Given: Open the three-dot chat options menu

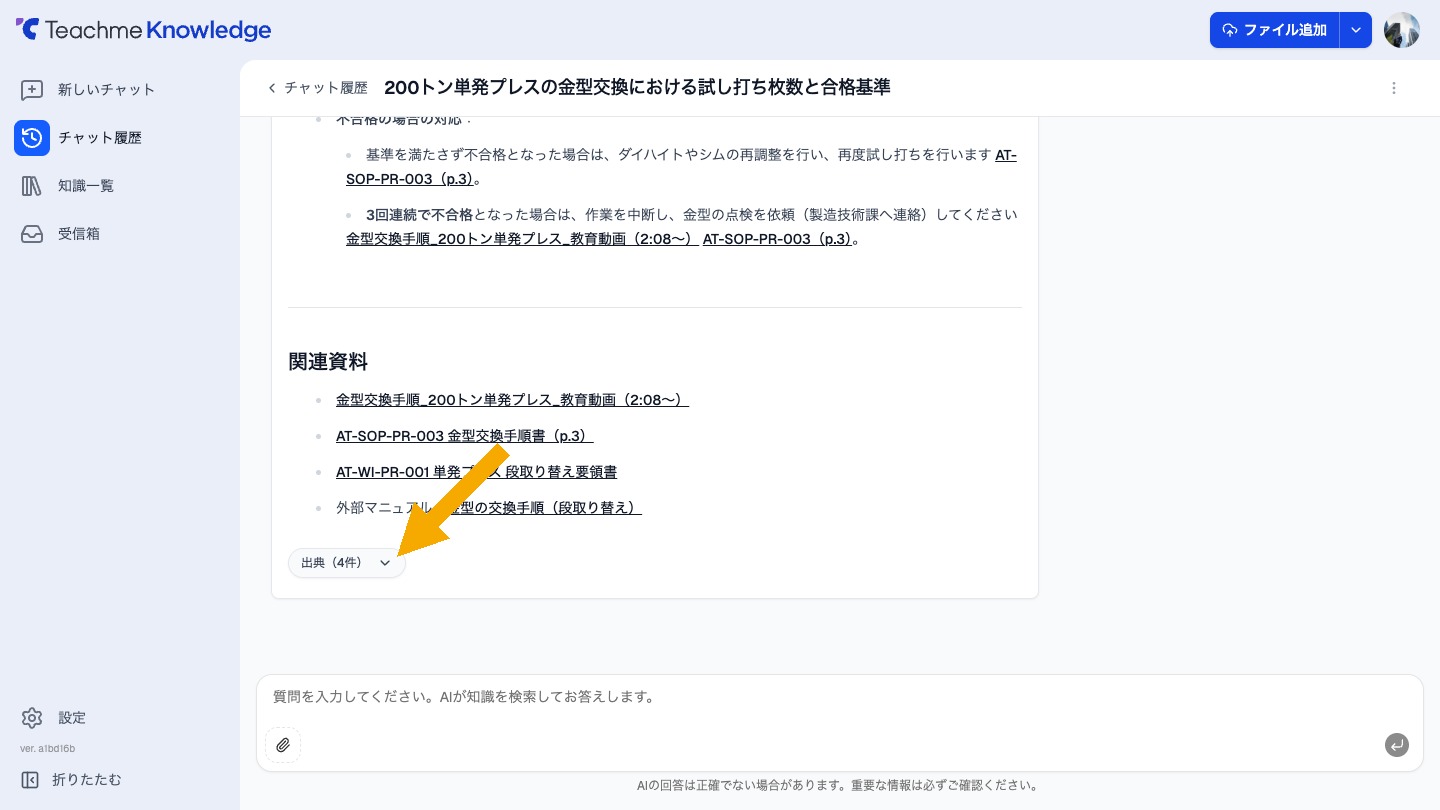Looking at the screenshot, I should tap(1394, 88).
